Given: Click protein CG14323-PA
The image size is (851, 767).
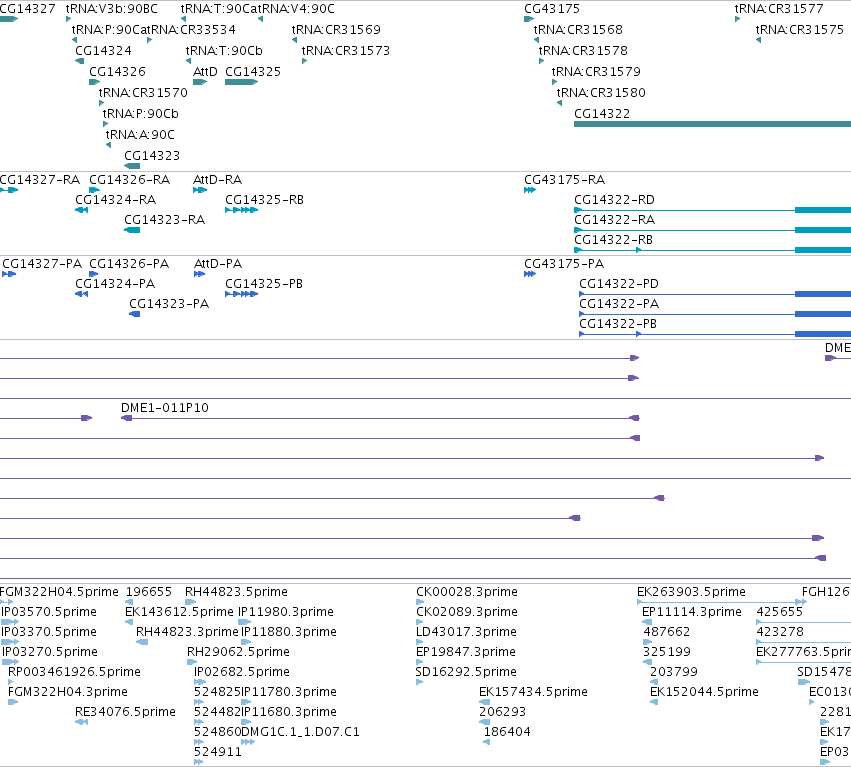Looking at the screenshot, I should [135, 314].
